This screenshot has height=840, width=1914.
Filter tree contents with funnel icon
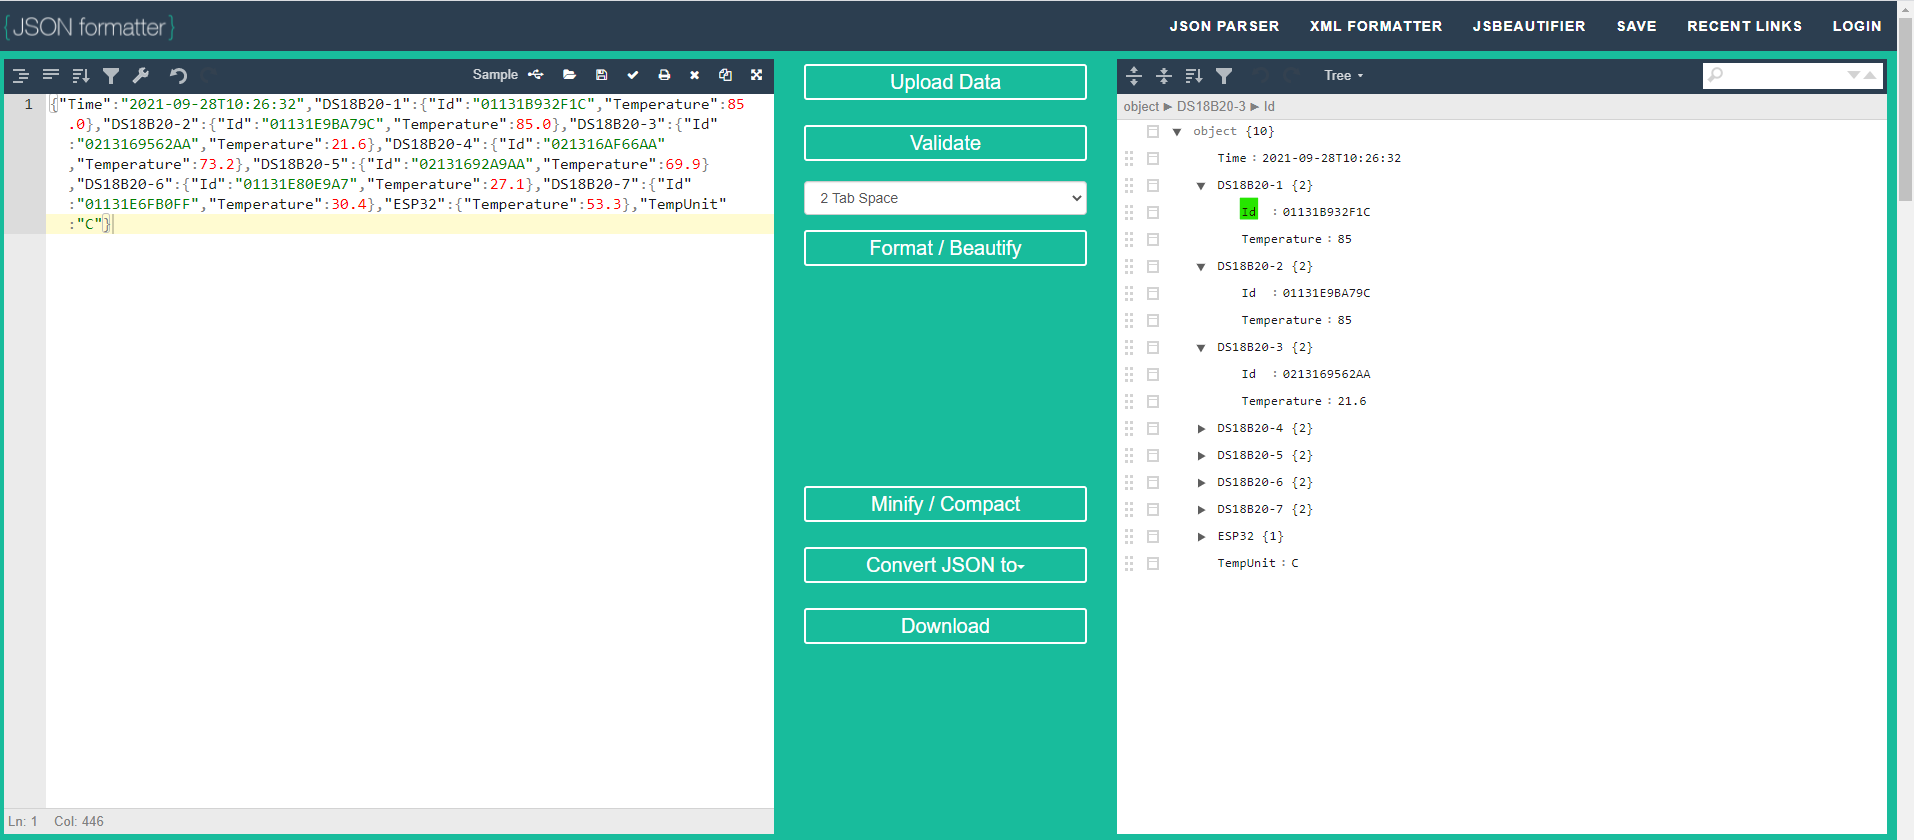tap(1224, 76)
